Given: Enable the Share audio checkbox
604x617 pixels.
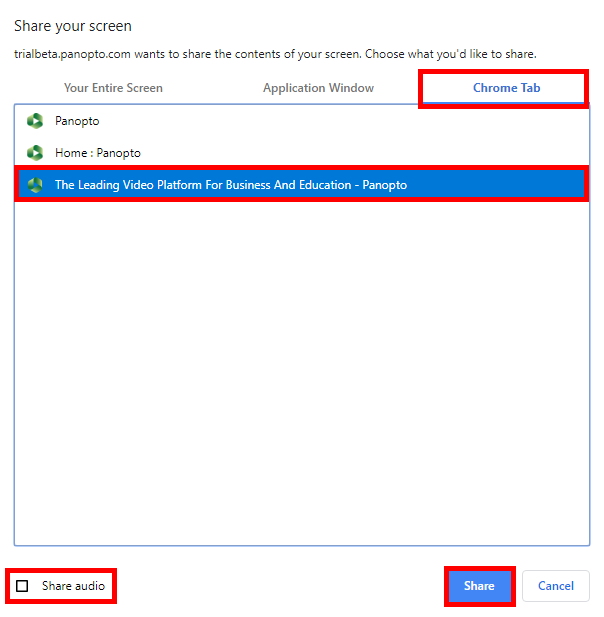Looking at the screenshot, I should point(22,586).
